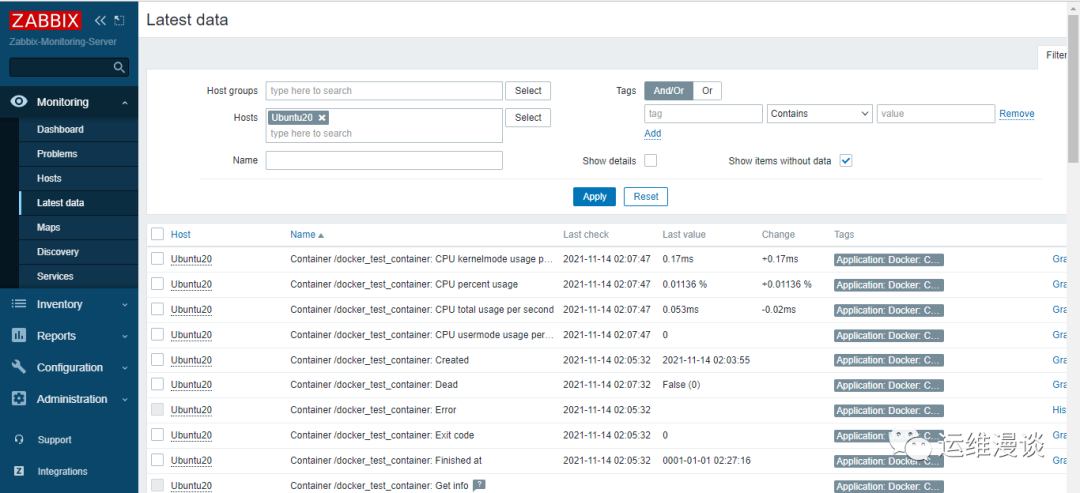Tick checkbox for Dead row
1080x493 pixels.
pyautogui.click(x=158, y=384)
